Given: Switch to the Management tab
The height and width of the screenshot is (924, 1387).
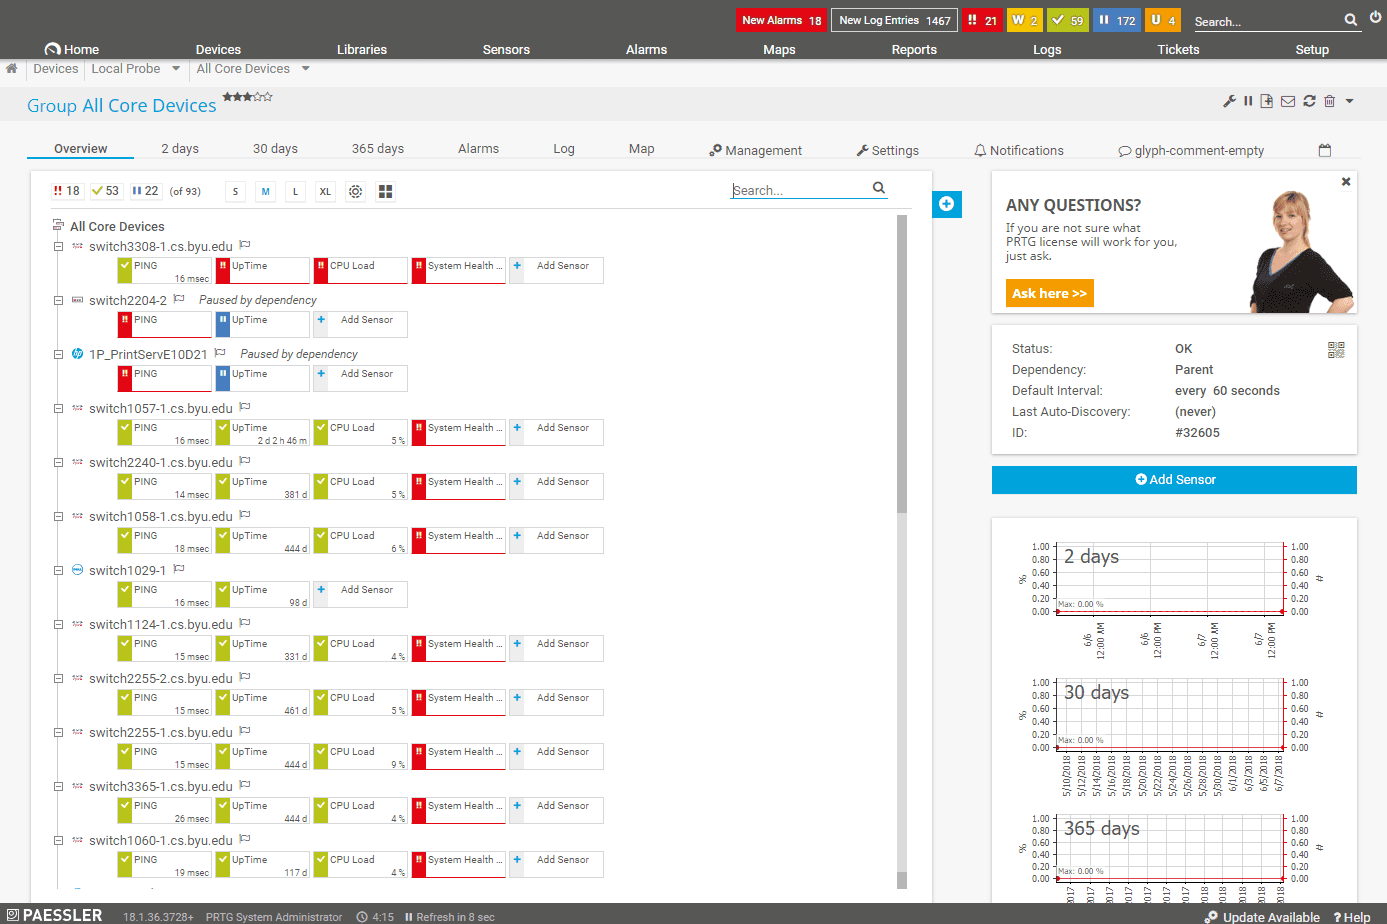Looking at the screenshot, I should coord(755,150).
